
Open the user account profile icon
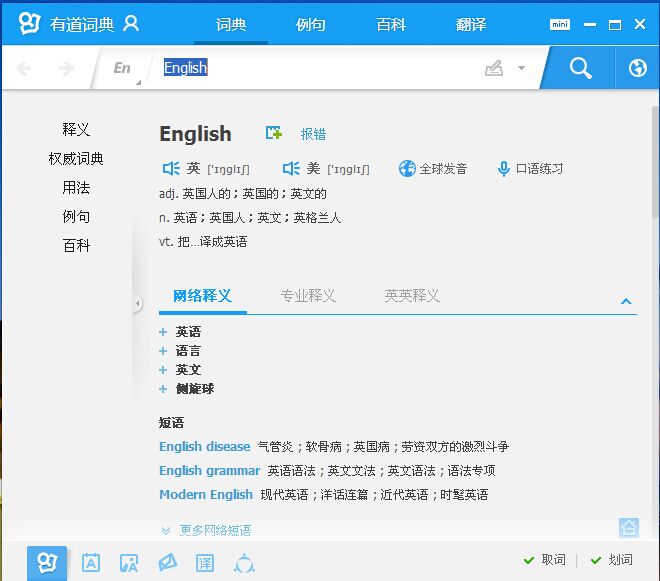[131, 24]
